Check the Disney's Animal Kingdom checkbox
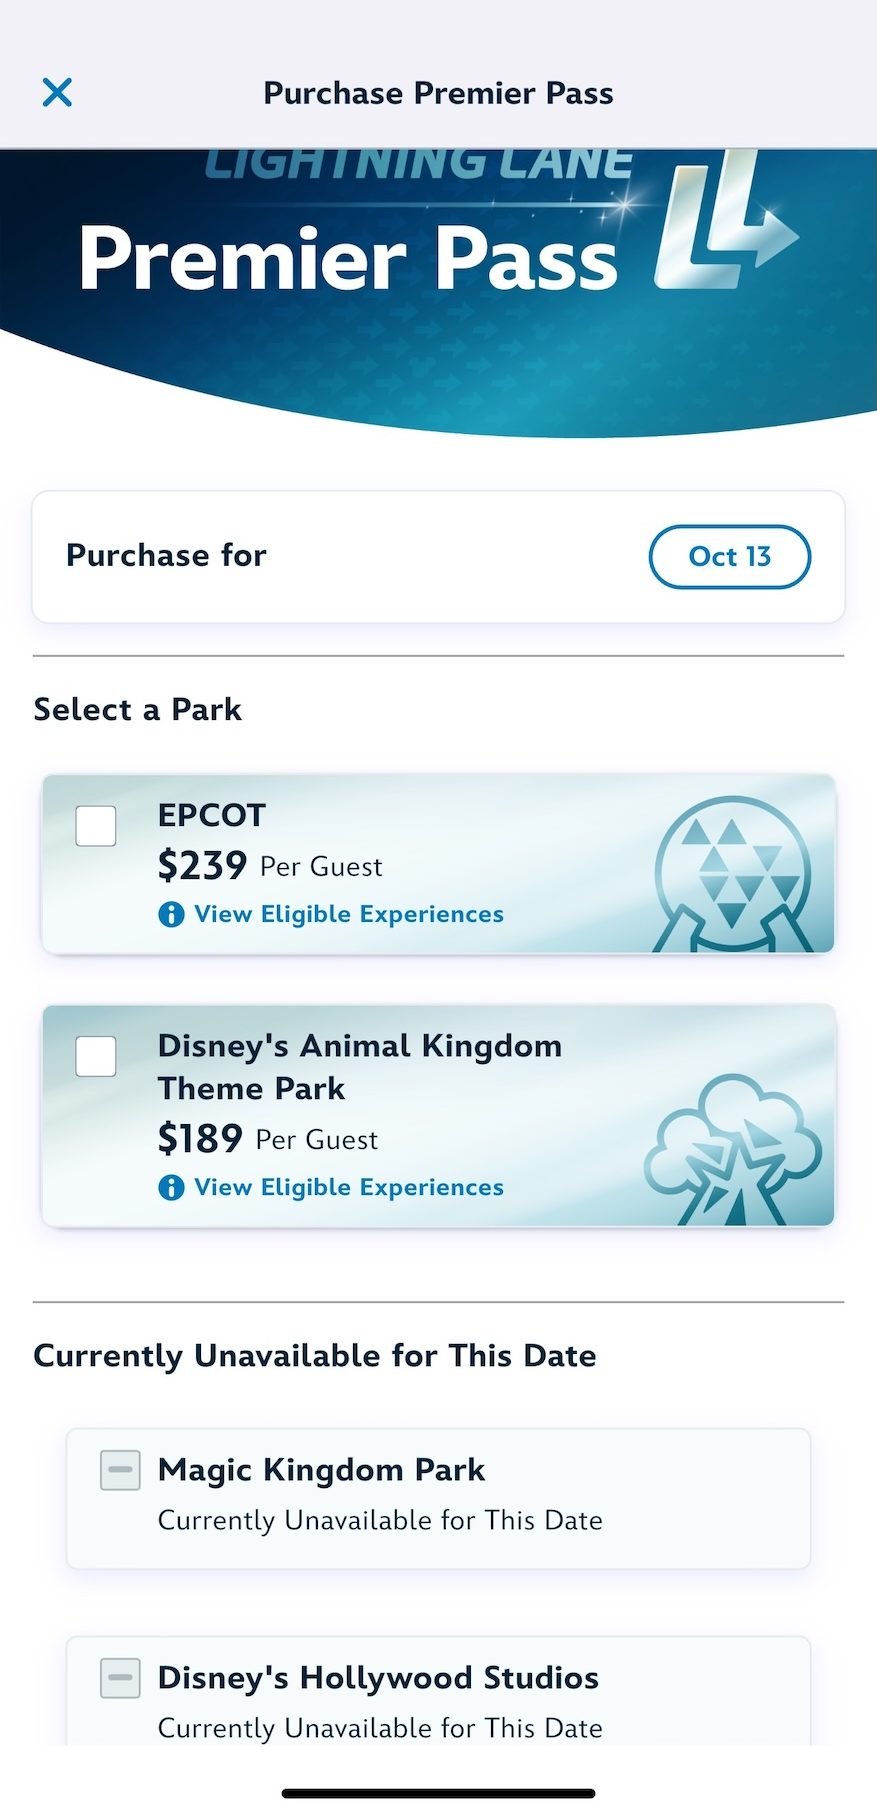877x1815 pixels. 96,1056
